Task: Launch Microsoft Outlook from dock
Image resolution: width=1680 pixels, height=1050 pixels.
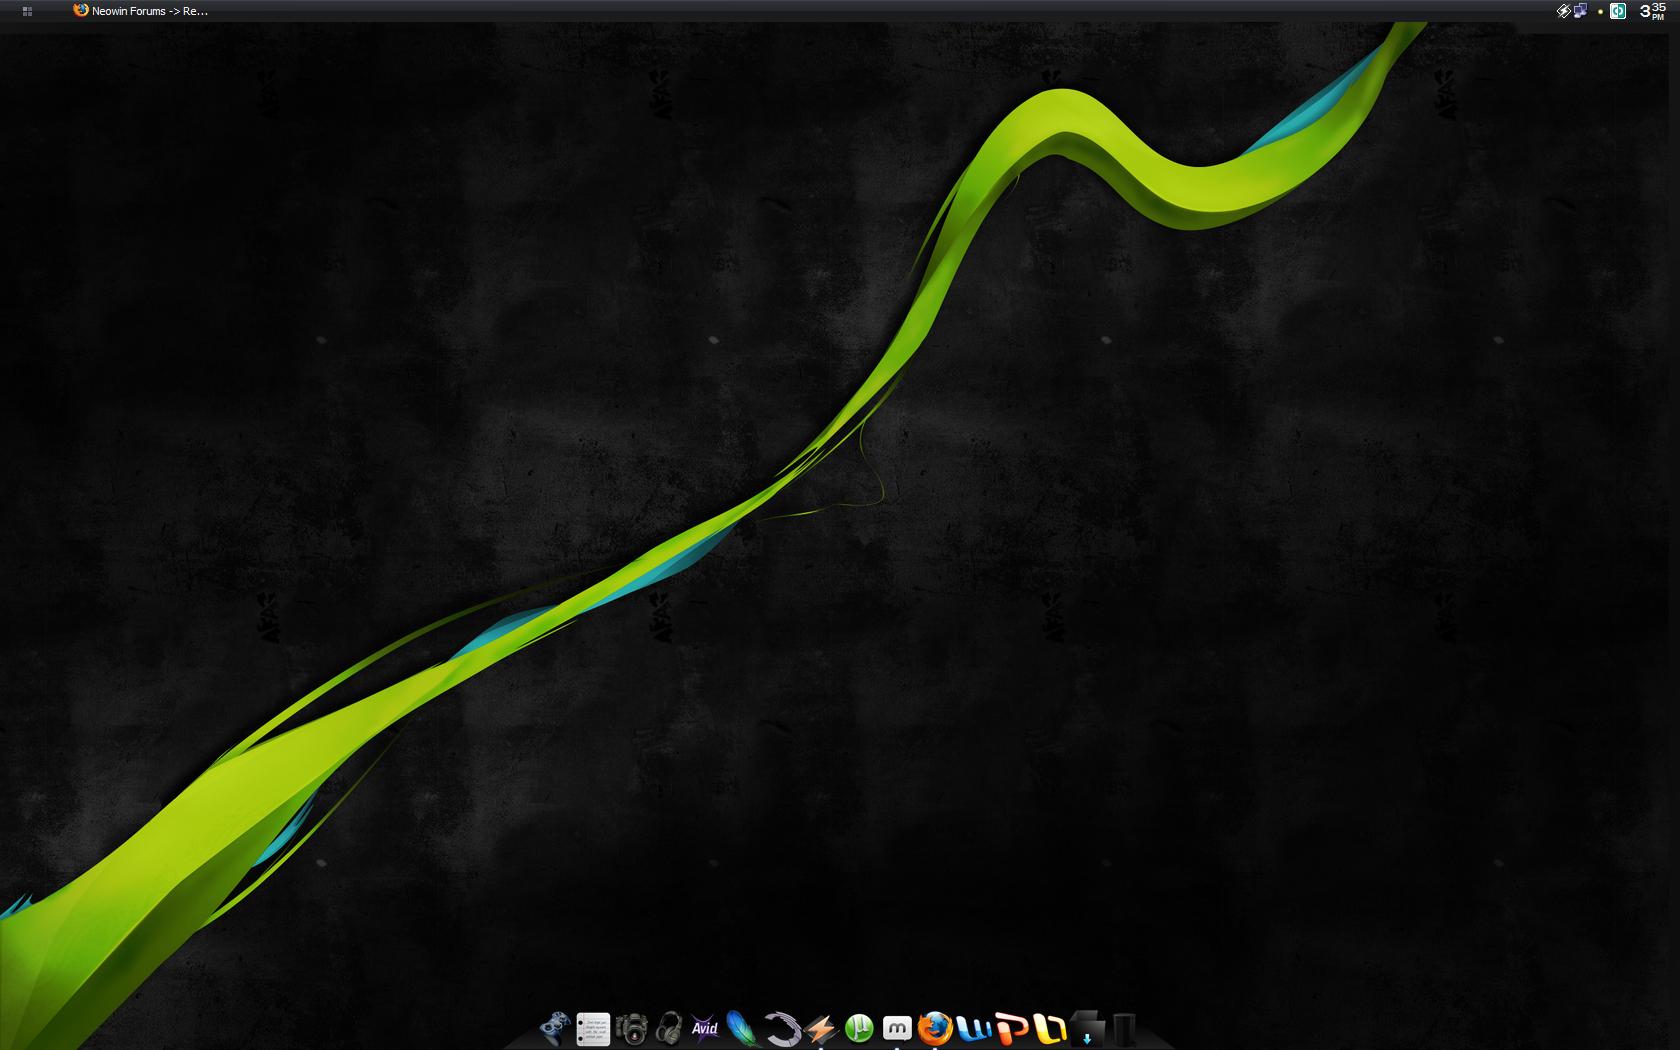Action: 1049,1028
